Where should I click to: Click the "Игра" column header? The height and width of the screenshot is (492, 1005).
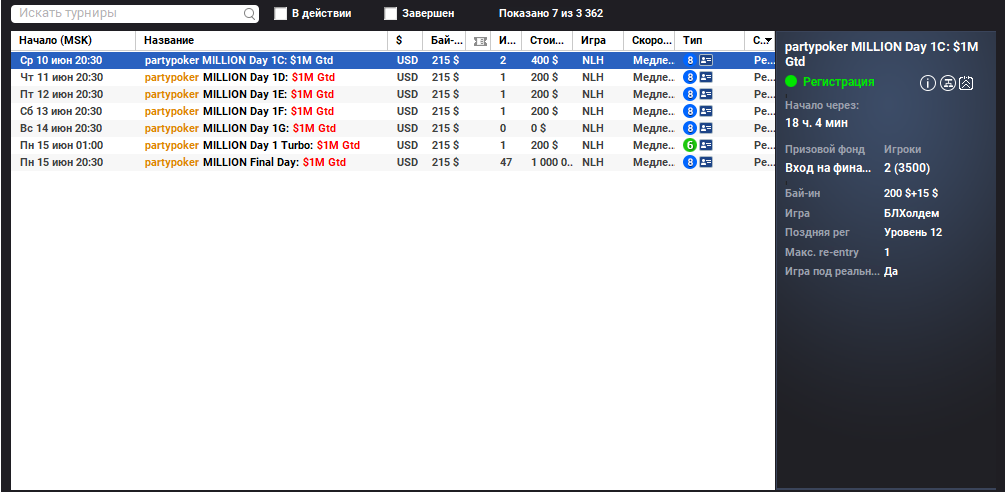coord(594,40)
